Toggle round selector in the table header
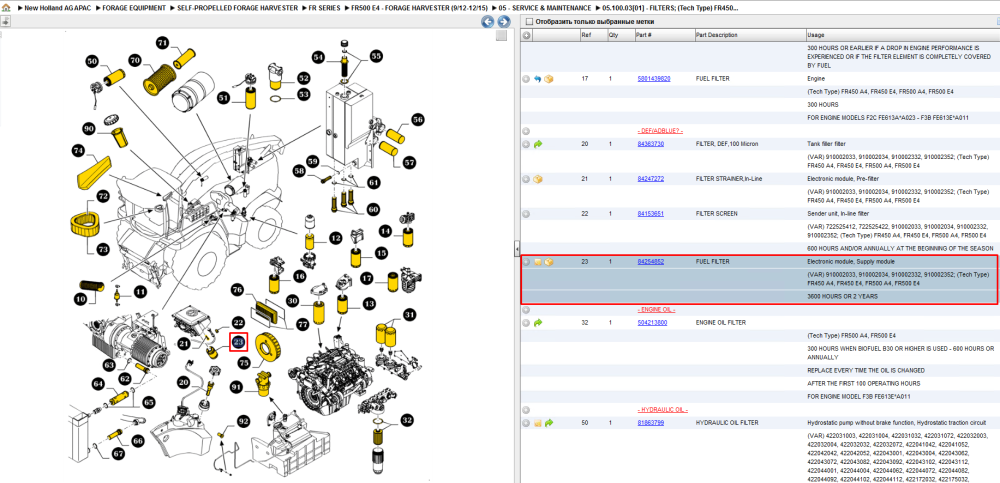 pyautogui.click(x=526, y=35)
